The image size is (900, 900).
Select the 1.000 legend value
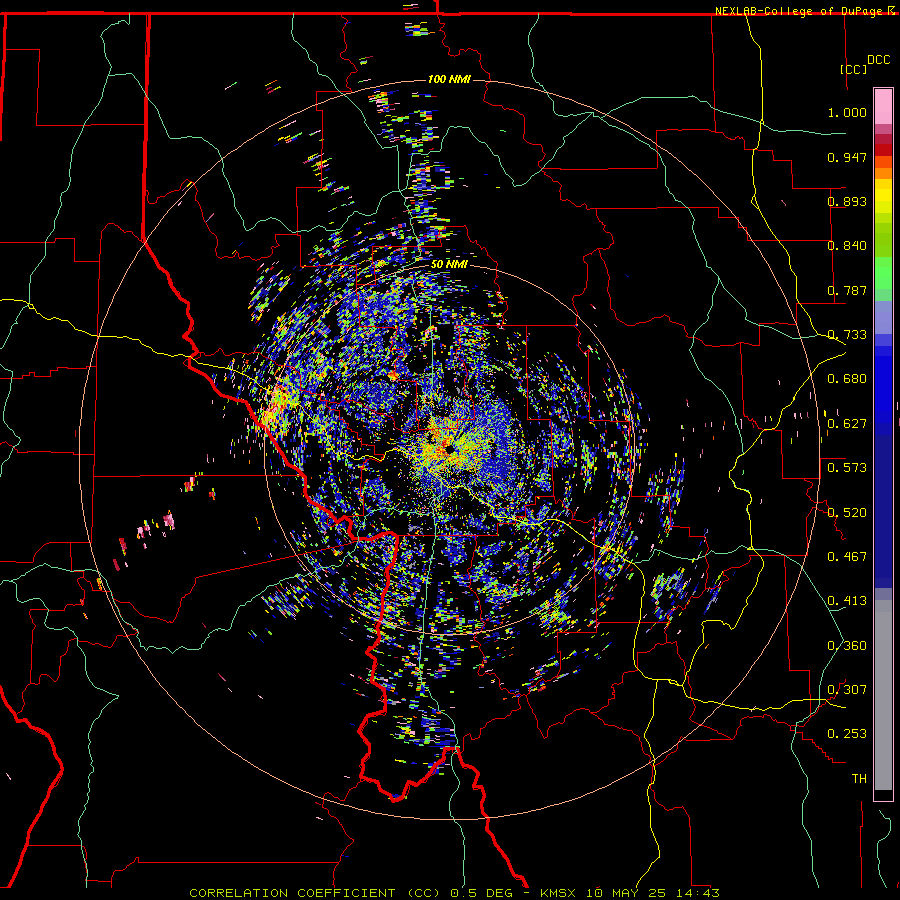(x=847, y=112)
